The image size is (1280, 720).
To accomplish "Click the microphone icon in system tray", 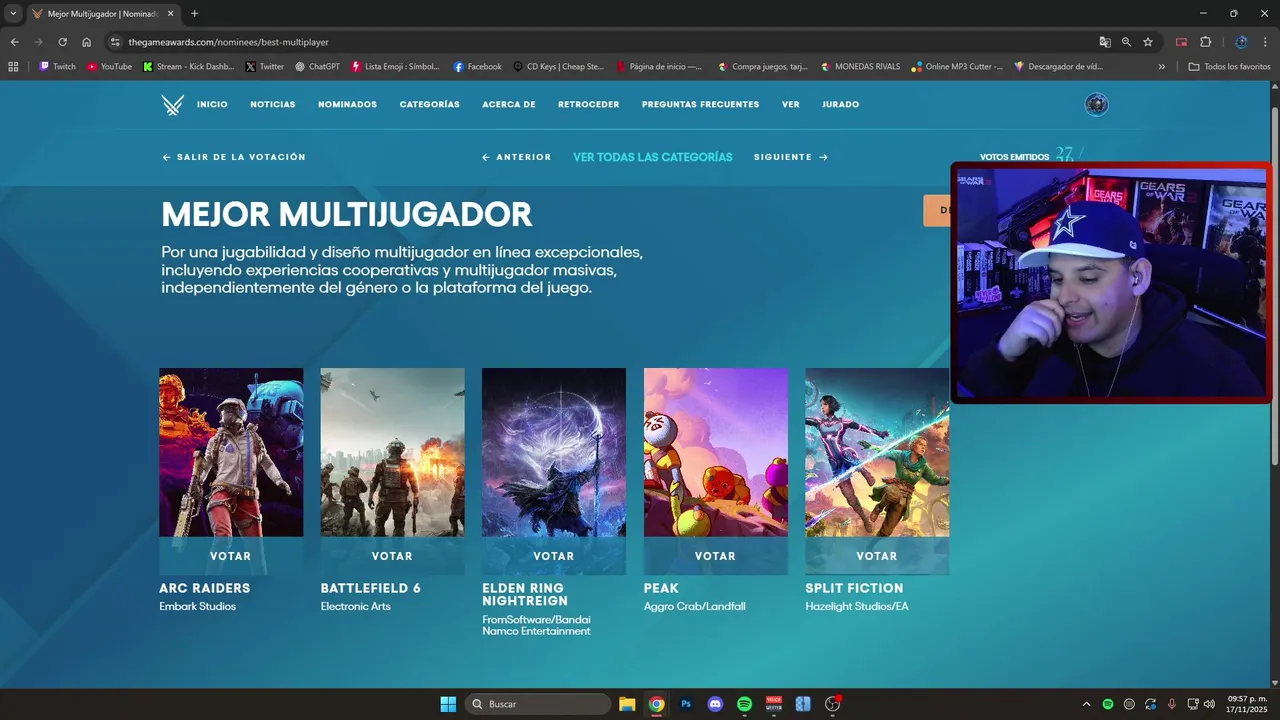I will tap(1171, 704).
